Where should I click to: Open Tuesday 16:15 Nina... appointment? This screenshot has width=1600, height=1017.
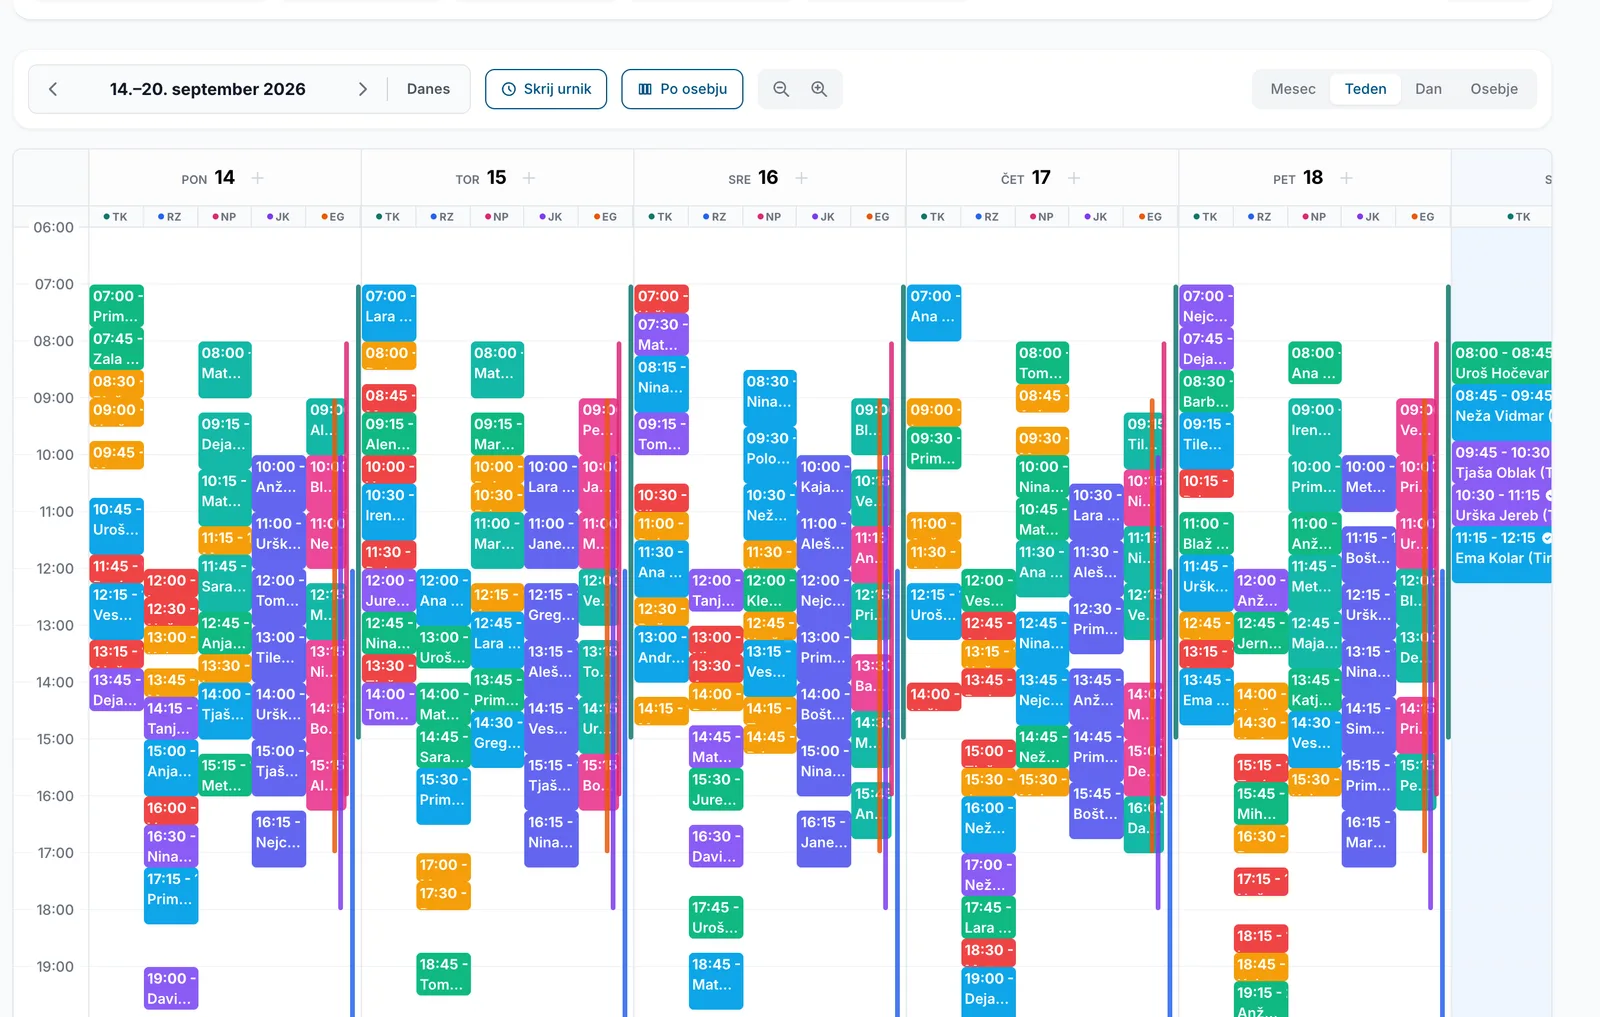point(551,839)
